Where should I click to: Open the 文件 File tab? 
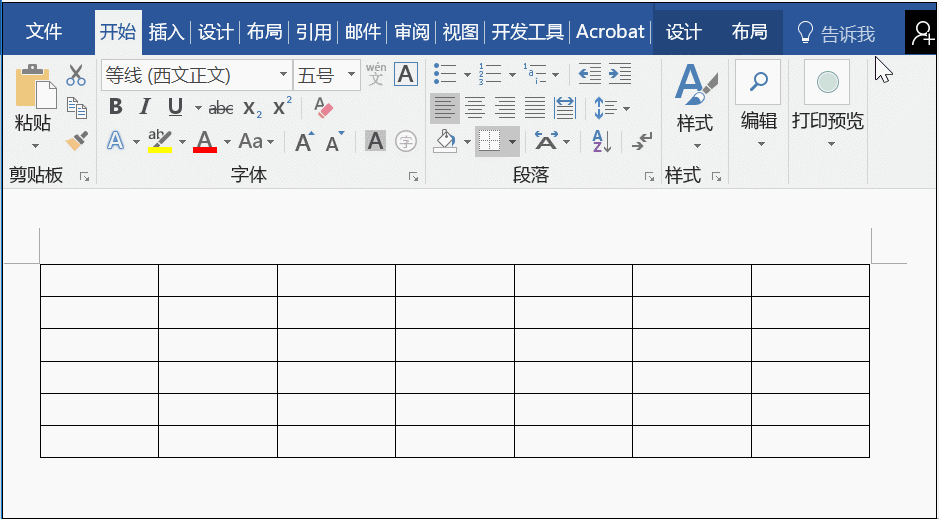click(43, 32)
